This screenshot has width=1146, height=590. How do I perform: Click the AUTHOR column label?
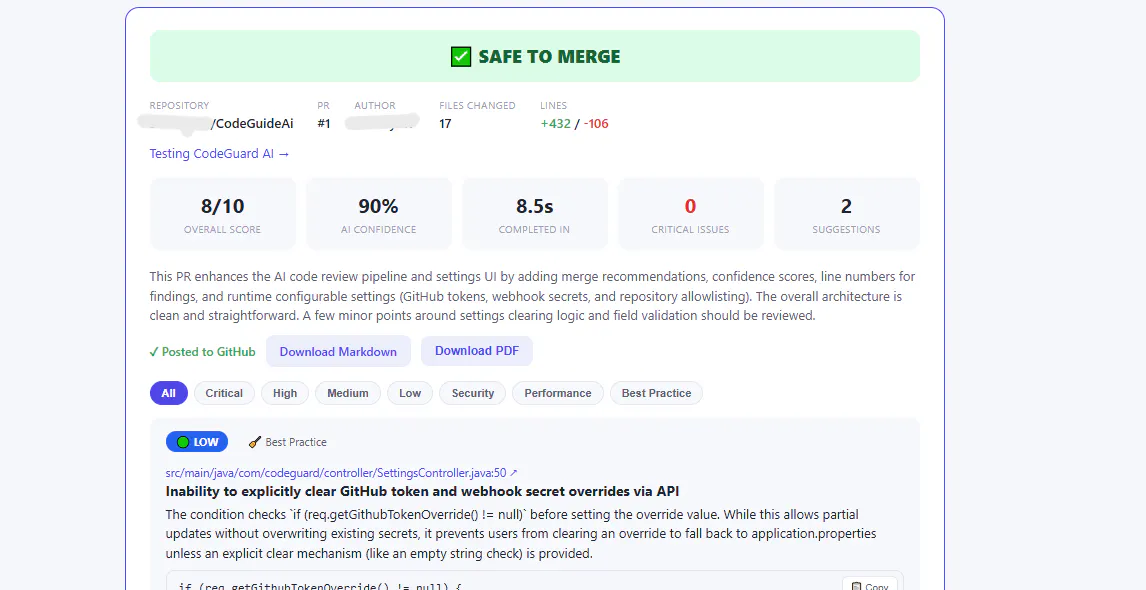pyautogui.click(x=375, y=105)
